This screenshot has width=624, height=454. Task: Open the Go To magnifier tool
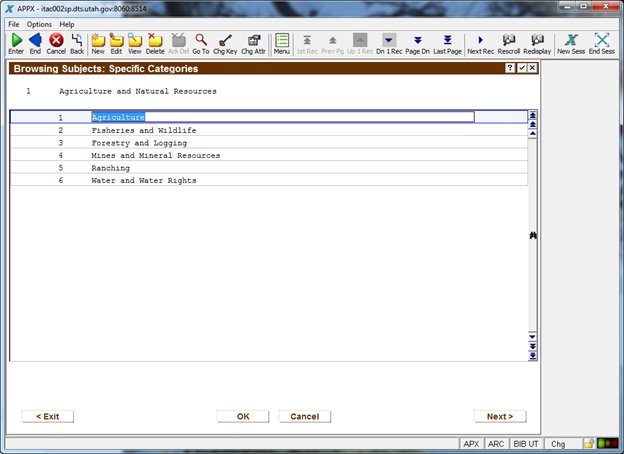click(201, 40)
